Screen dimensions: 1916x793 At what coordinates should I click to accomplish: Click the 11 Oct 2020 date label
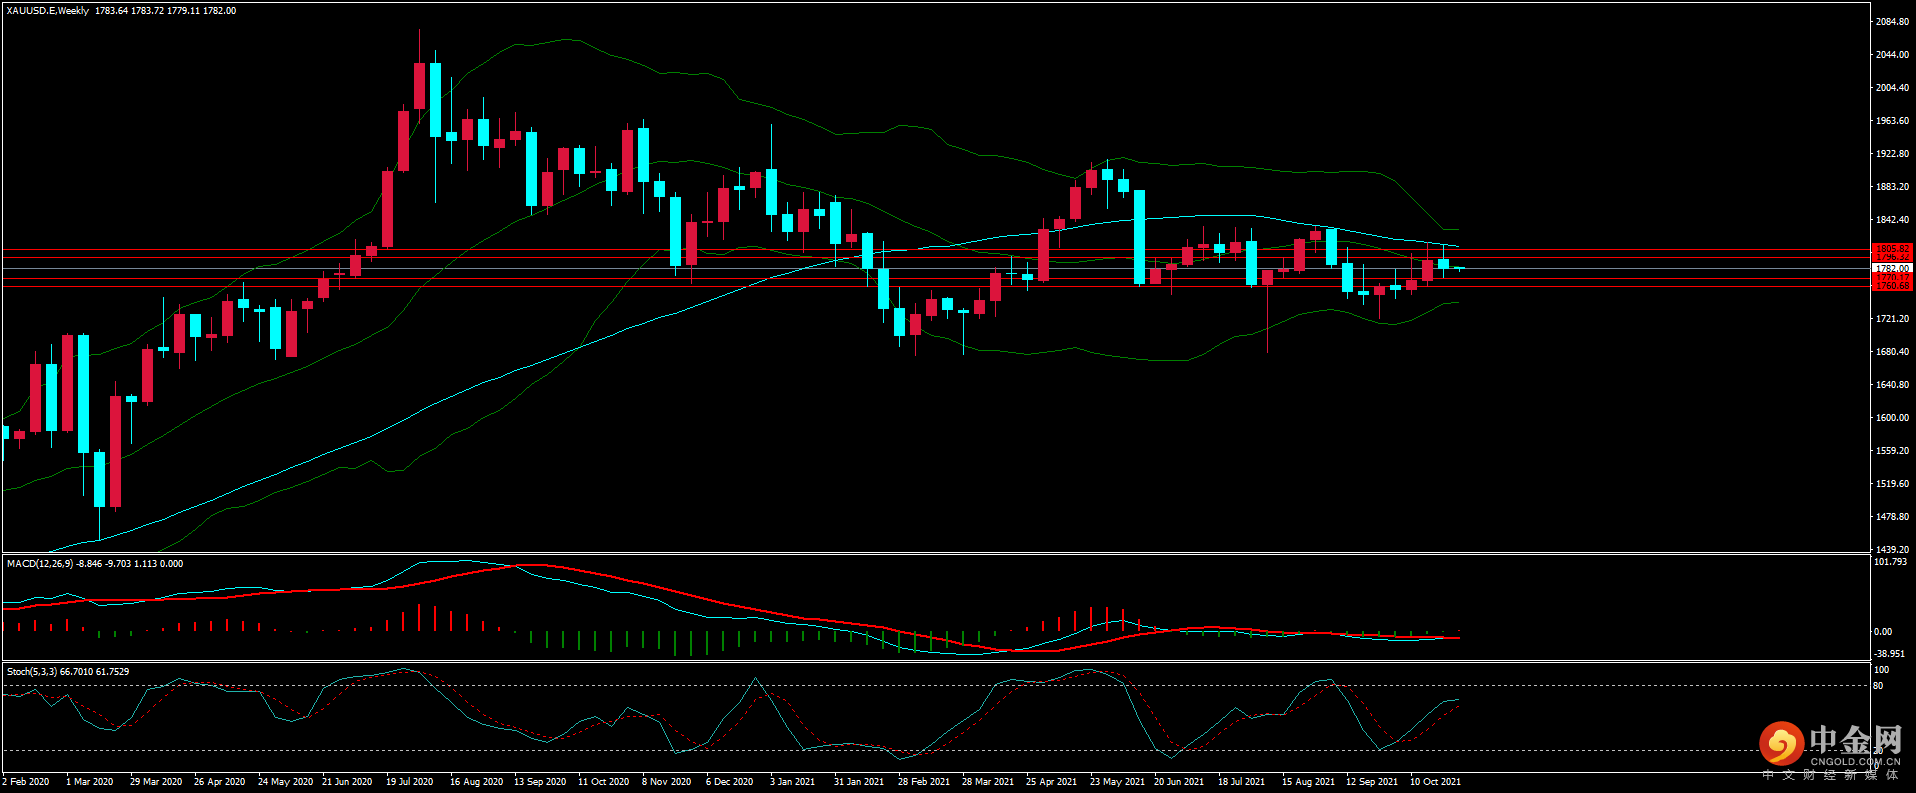click(x=604, y=782)
